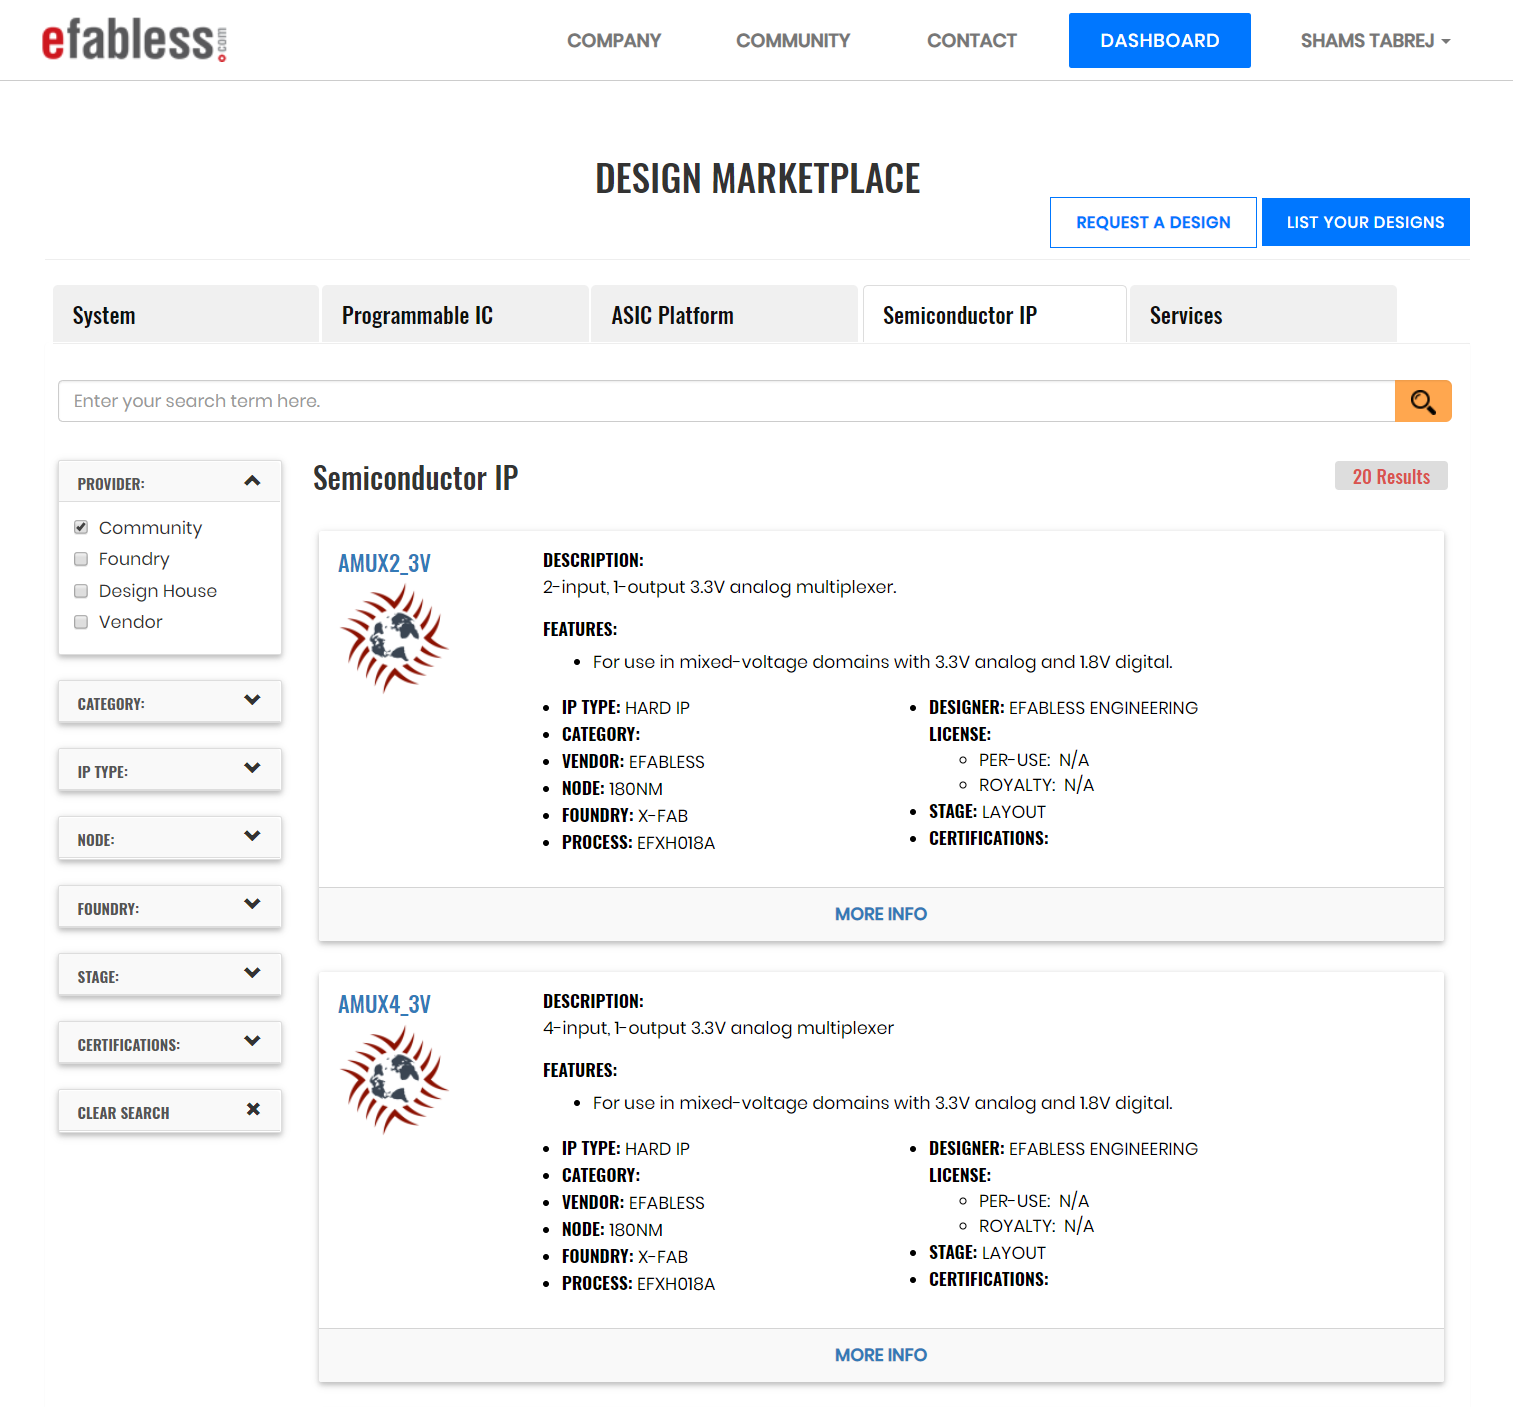The image size is (1513, 1407).
Task: Click List Your Designs button
Action: click(1366, 222)
